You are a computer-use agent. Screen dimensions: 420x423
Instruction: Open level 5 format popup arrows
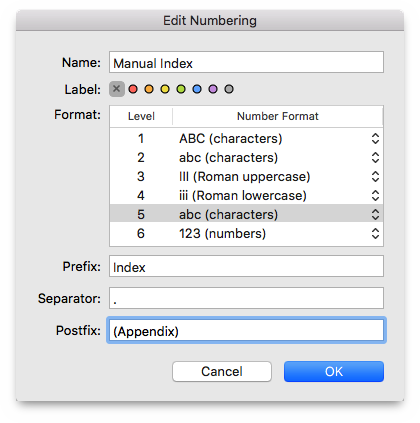[x=375, y=214]
